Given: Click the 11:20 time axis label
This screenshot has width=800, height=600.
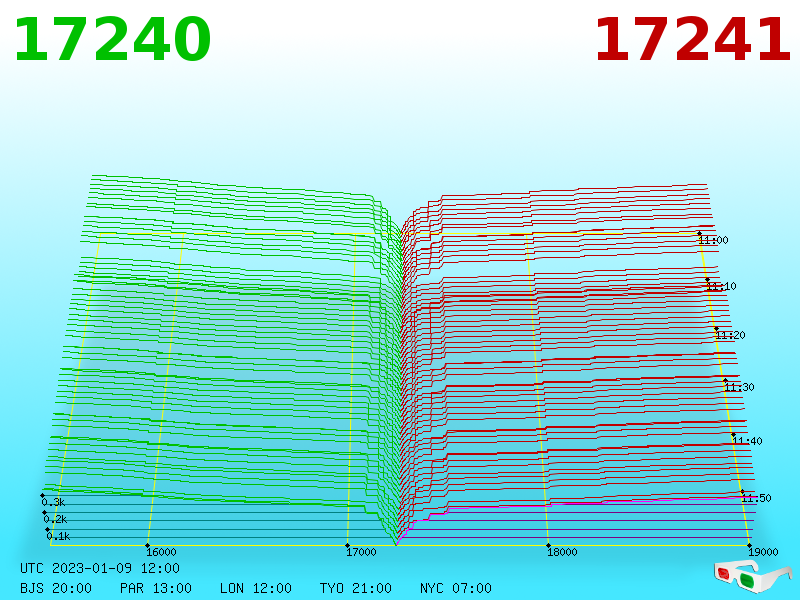Looking at the screenshot, I should click(730, 335).
